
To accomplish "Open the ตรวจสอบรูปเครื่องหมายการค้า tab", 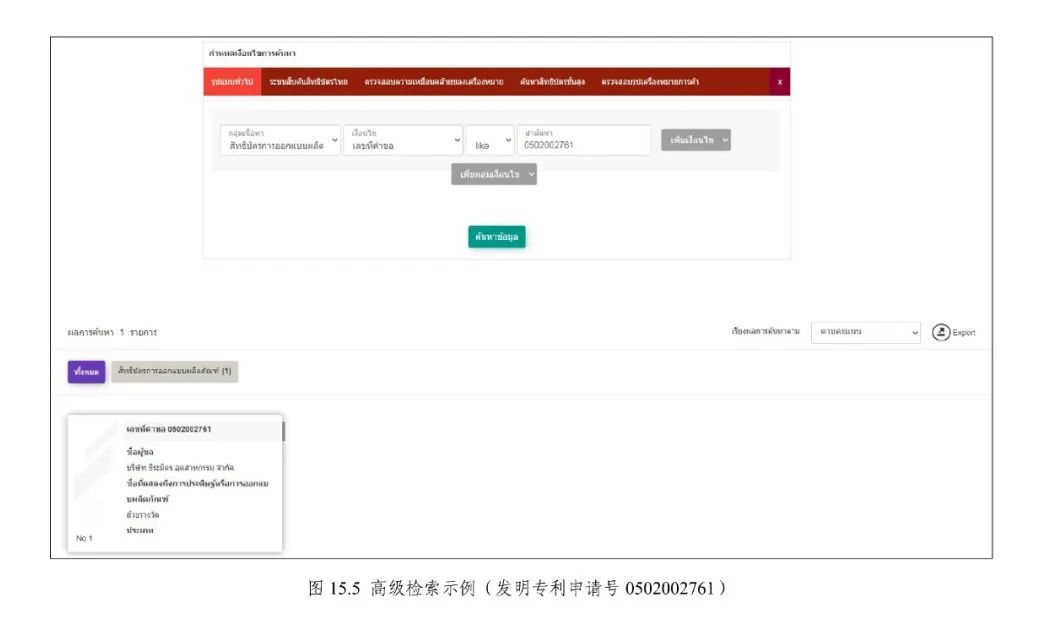I will [x=650, y=82].
